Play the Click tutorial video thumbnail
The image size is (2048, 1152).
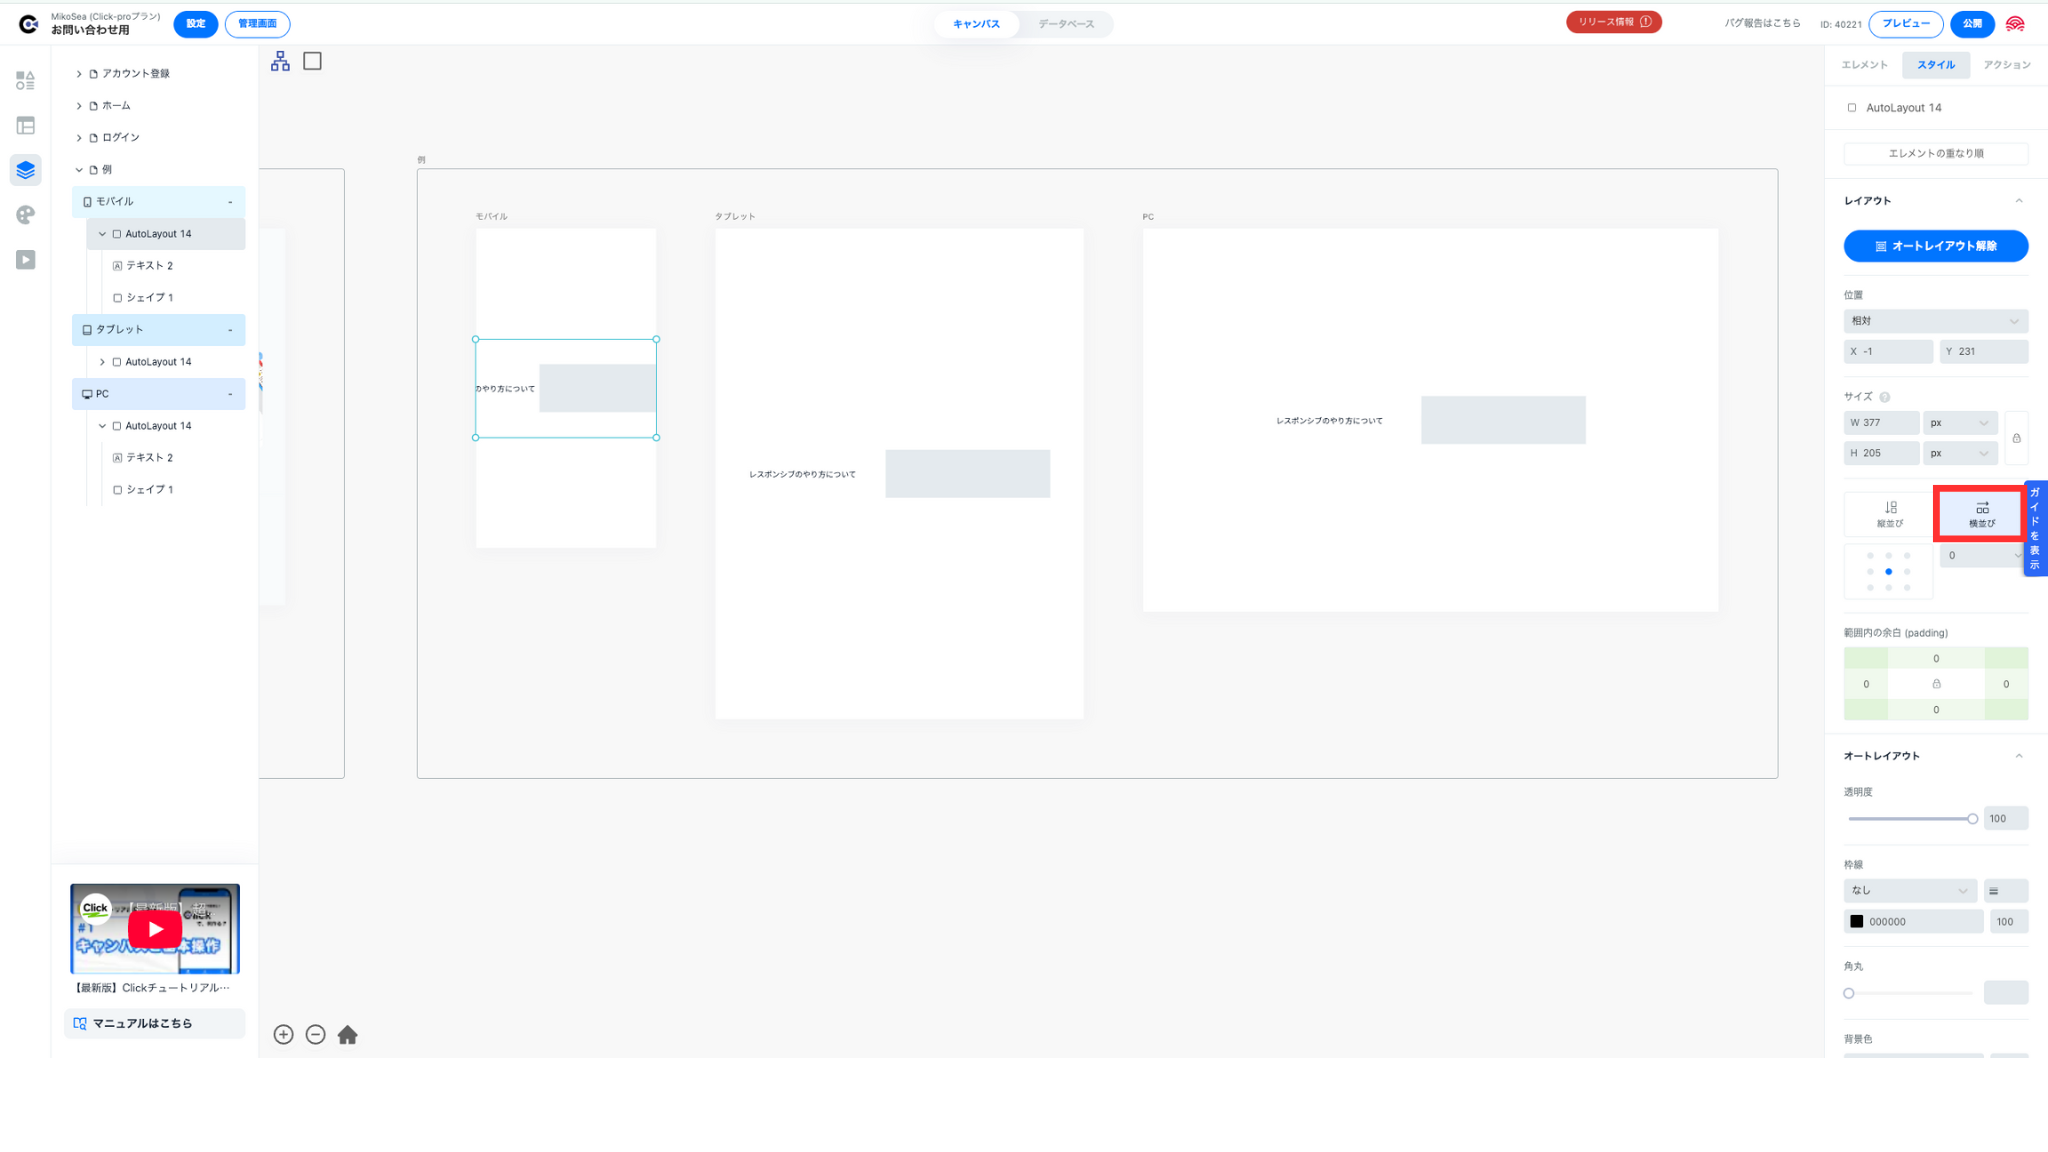(x=155, y=929)
